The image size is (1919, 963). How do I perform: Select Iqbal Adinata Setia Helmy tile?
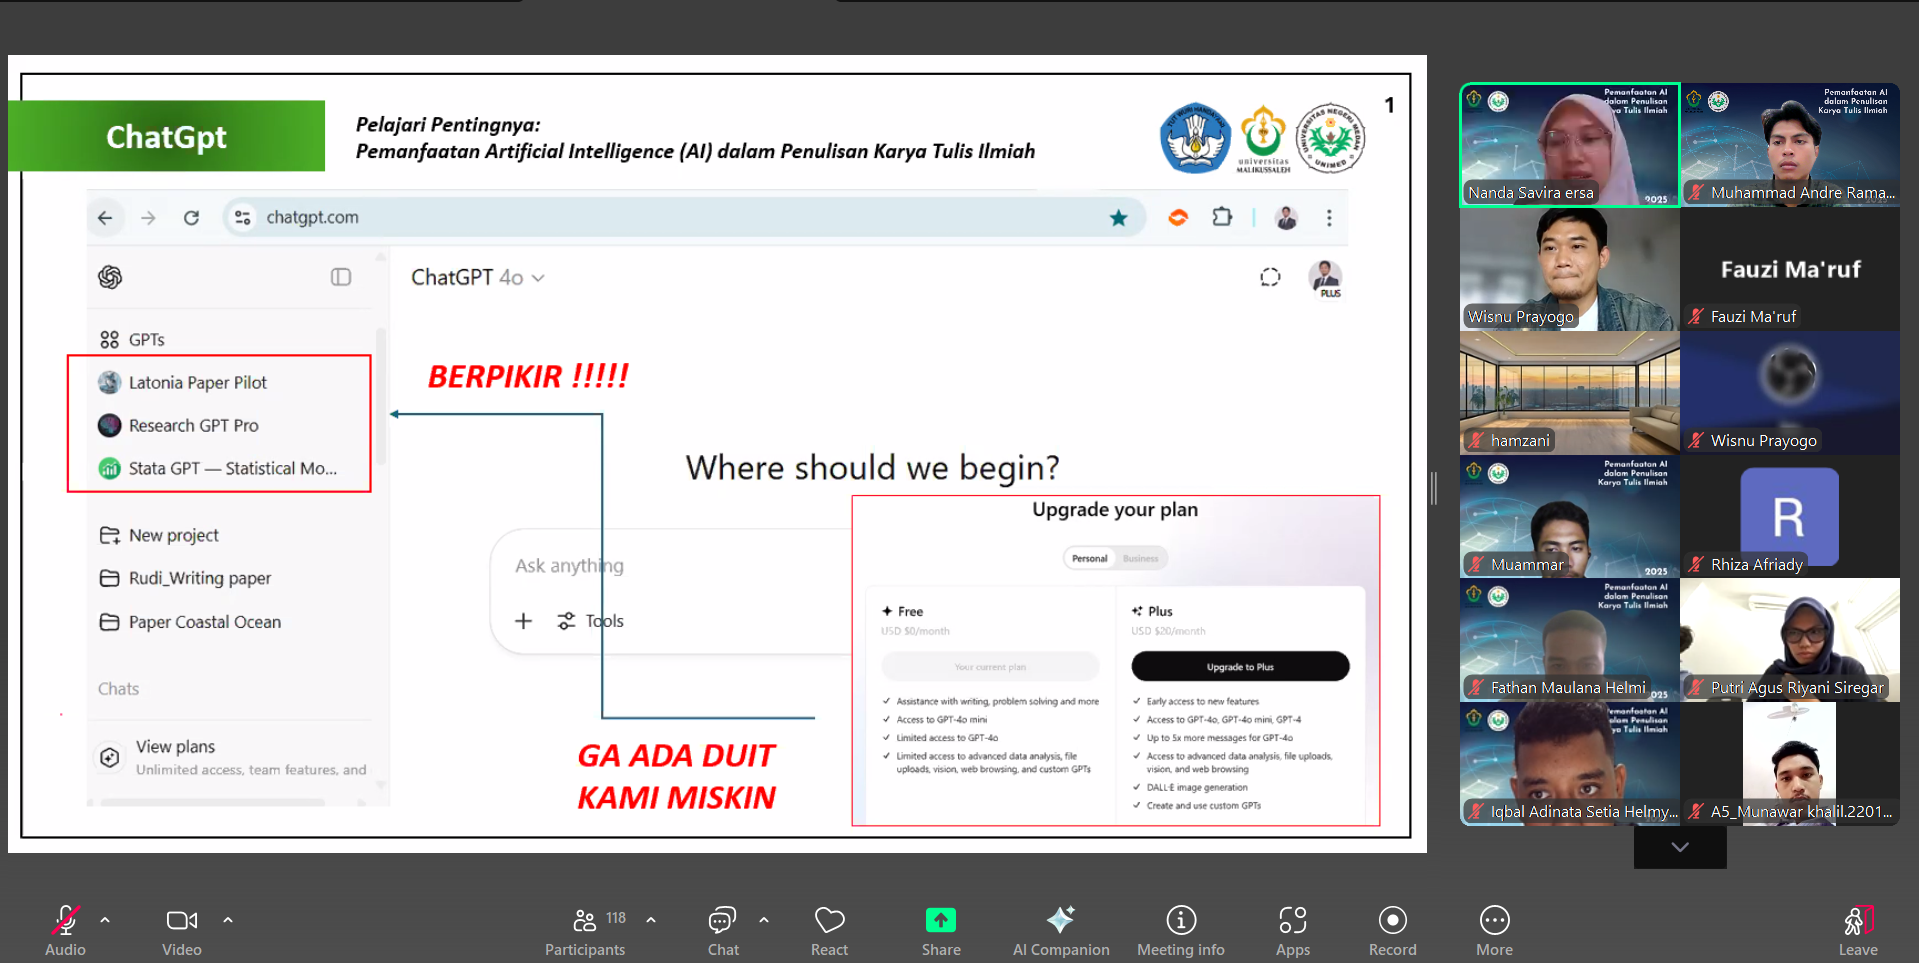click(1570, 764)
